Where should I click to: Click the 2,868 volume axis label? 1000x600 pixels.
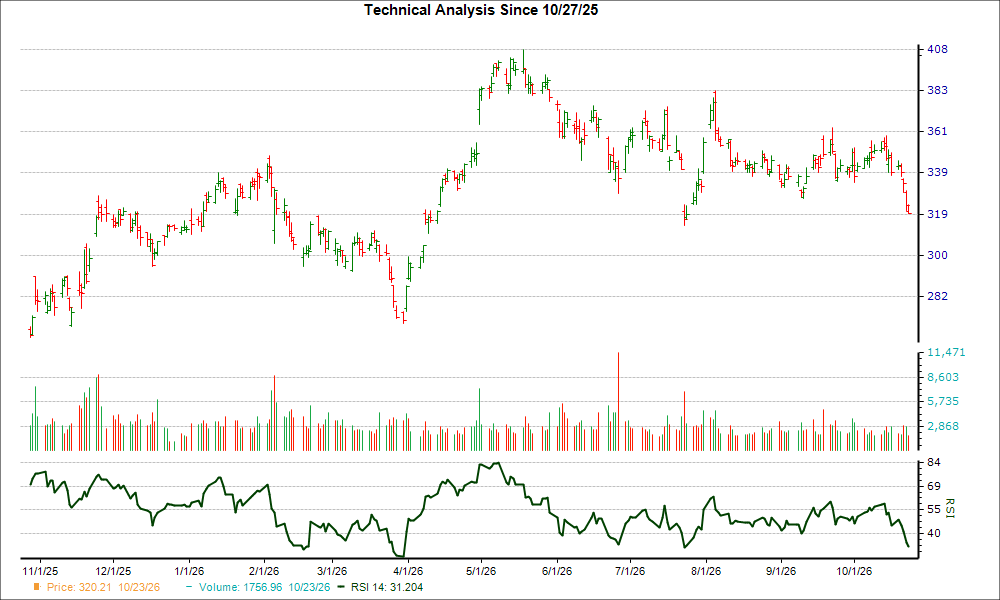coord(943,426)
